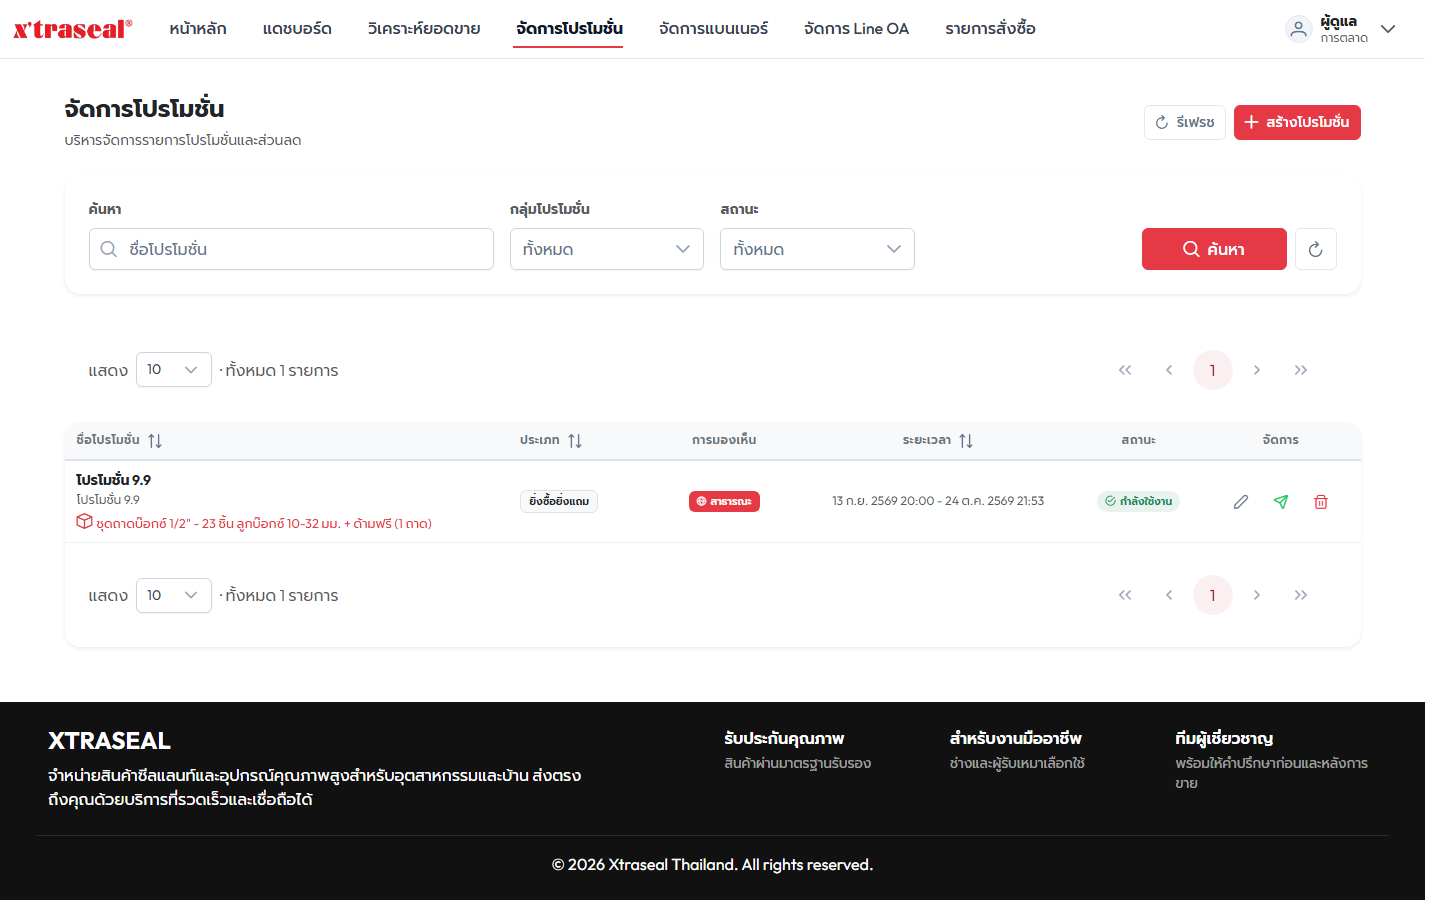The width and height of the screenshot is (1440, 900).
Task: Select the จัดการโปรโมชั่น nav tab
Action: coord(570,29)
